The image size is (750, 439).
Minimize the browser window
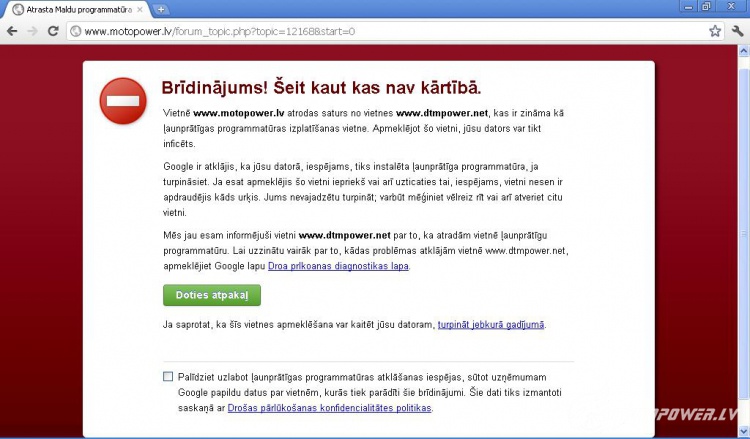click(688, 6)
